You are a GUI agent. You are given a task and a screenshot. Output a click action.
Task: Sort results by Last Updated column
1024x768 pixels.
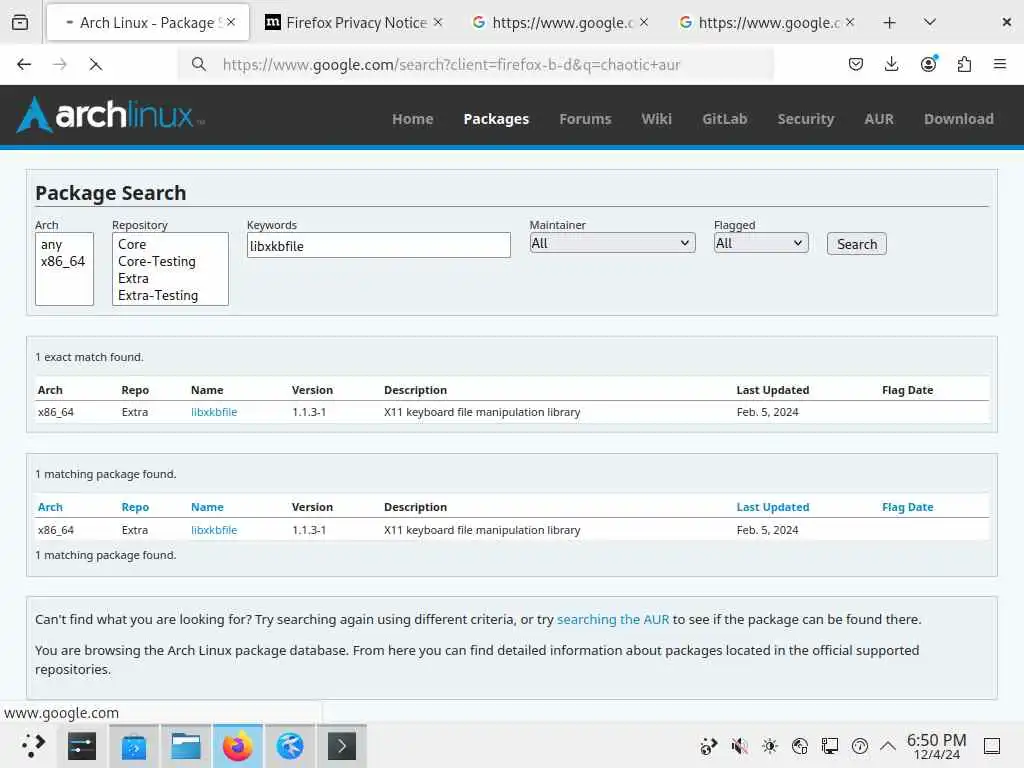tap(773, 507)
